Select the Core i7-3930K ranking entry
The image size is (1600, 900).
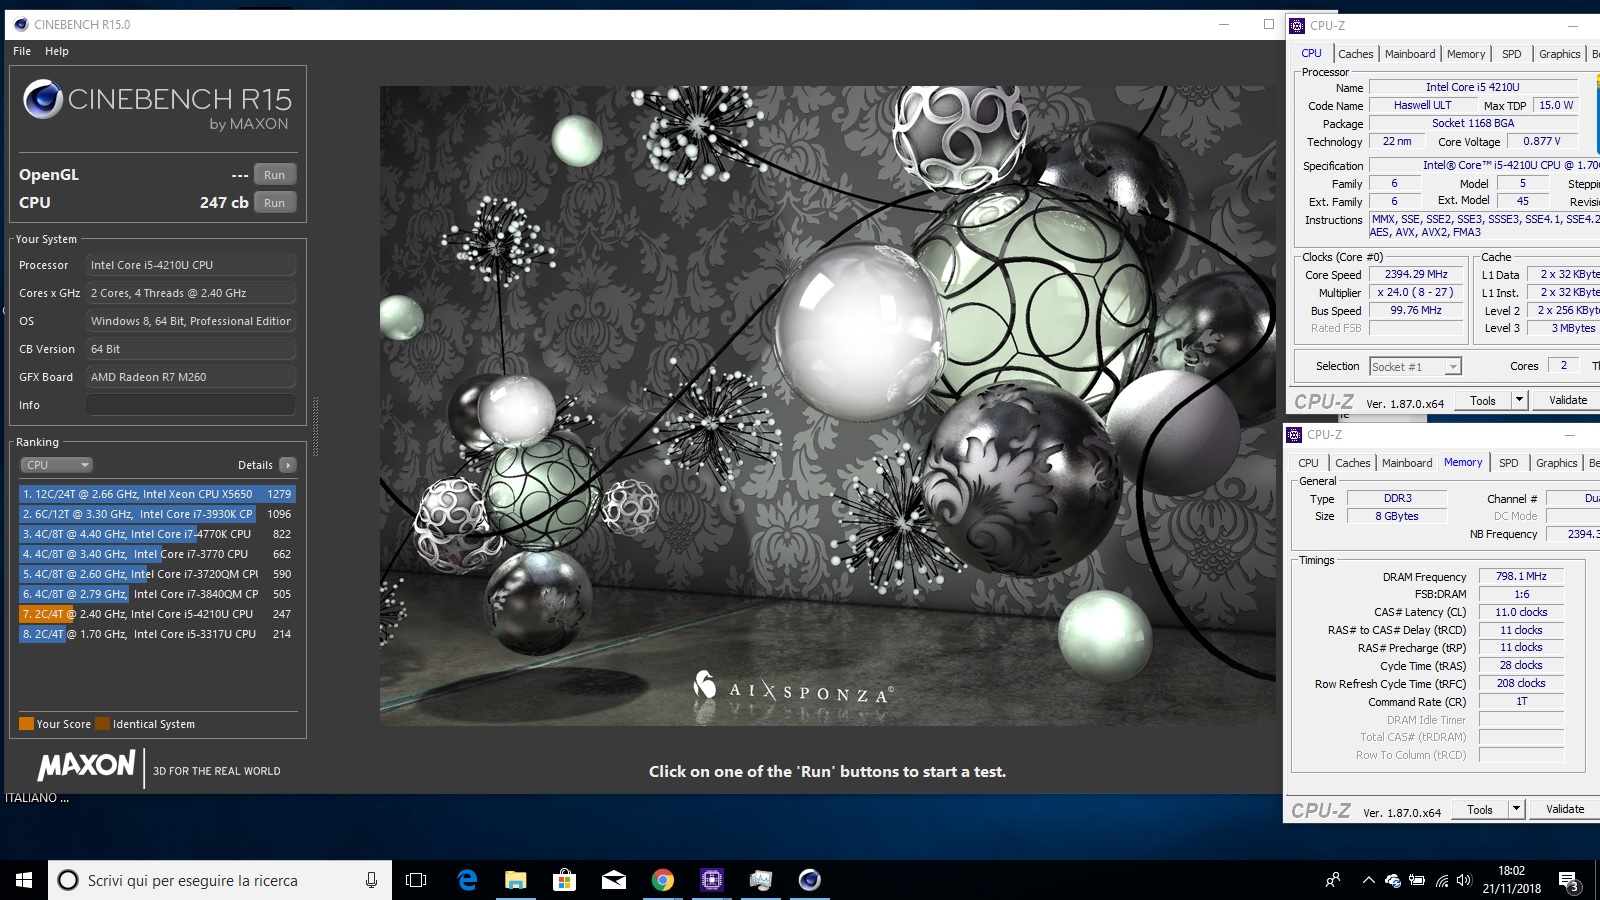tap(157, 514)
